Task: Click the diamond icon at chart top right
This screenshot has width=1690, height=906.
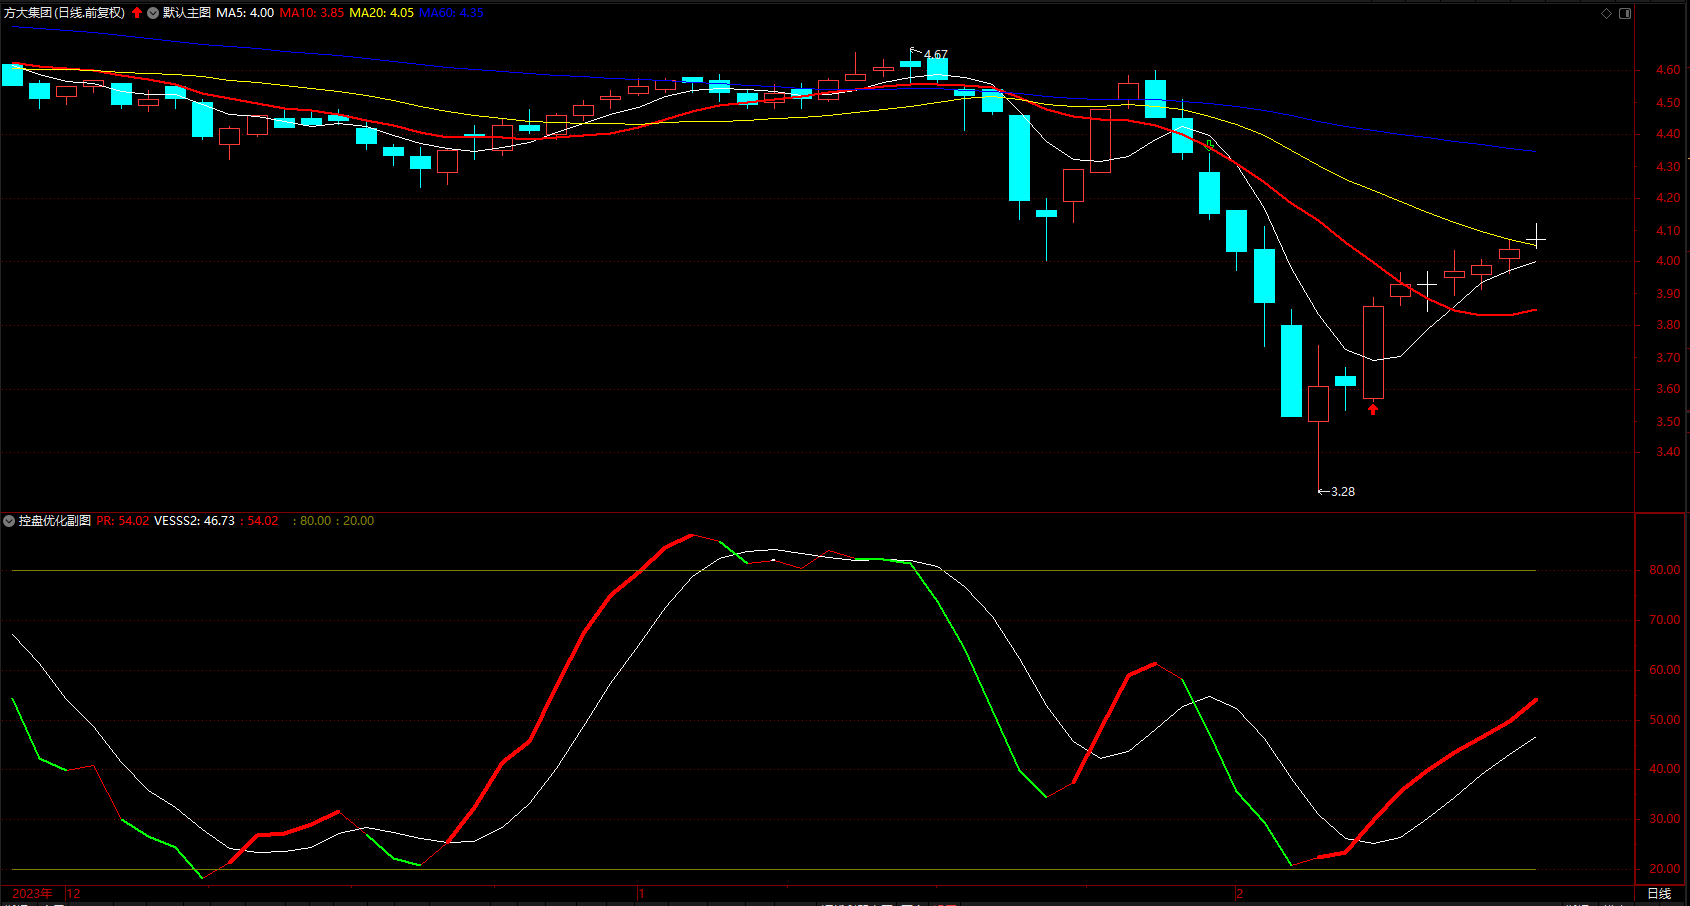Action: point(1607,13)
